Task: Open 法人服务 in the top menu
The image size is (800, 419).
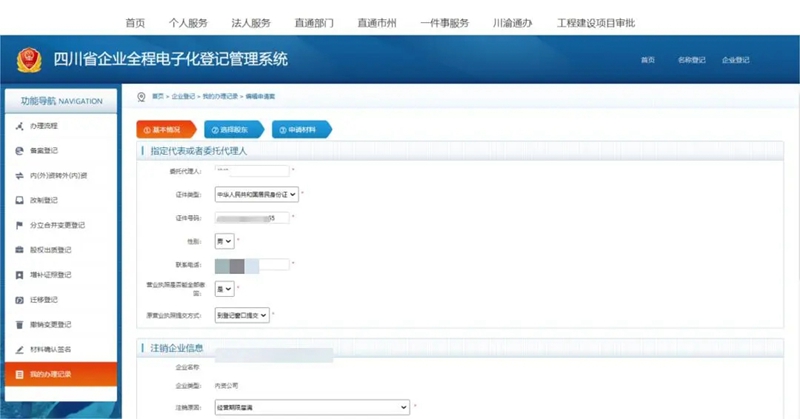Action: 251,23
